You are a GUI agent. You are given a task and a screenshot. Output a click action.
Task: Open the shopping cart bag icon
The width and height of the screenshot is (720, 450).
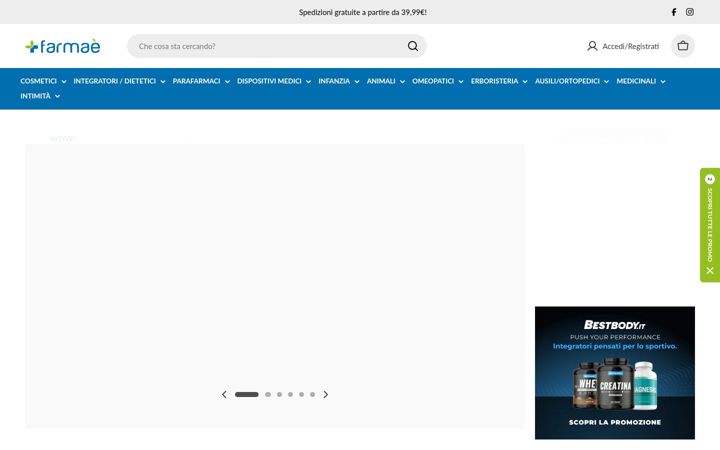coord(683,46)
